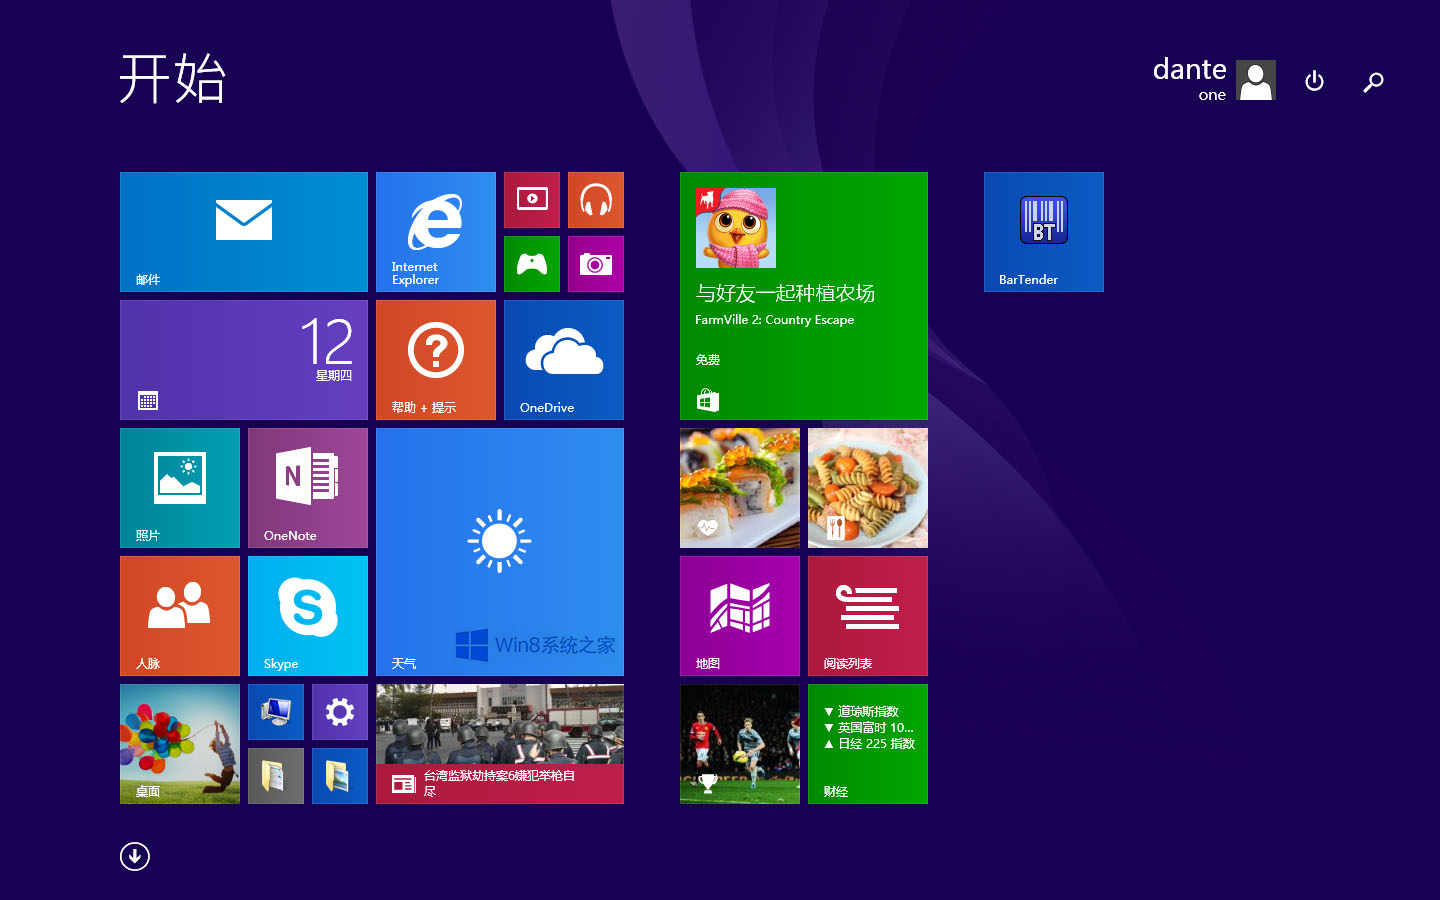
Task: Open the Reading List tile (阅读列表)
Action: tap(868, 616)
